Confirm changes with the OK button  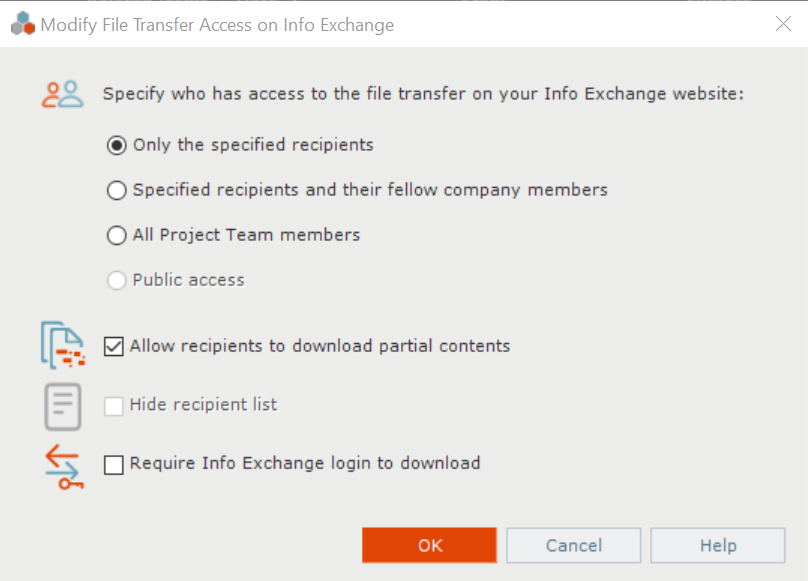[x=429, y=545]
